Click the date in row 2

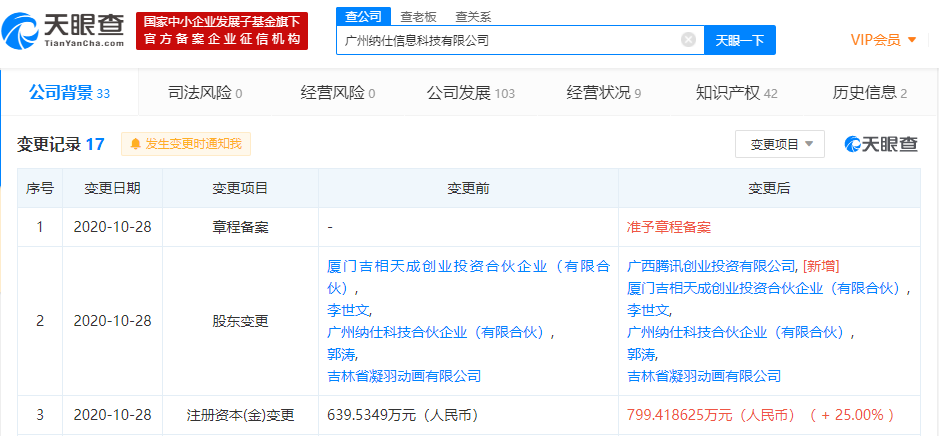[x=113, y=321]
